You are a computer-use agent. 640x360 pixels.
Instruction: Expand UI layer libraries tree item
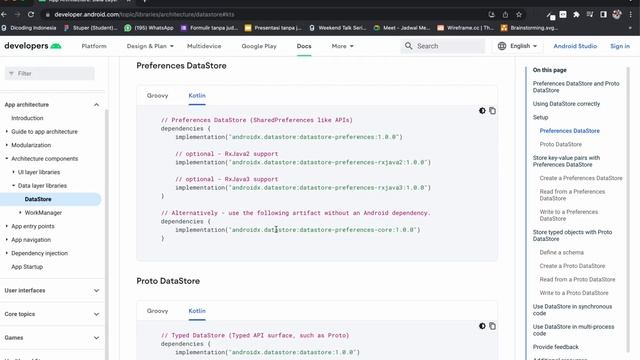(x=13, y=172)
